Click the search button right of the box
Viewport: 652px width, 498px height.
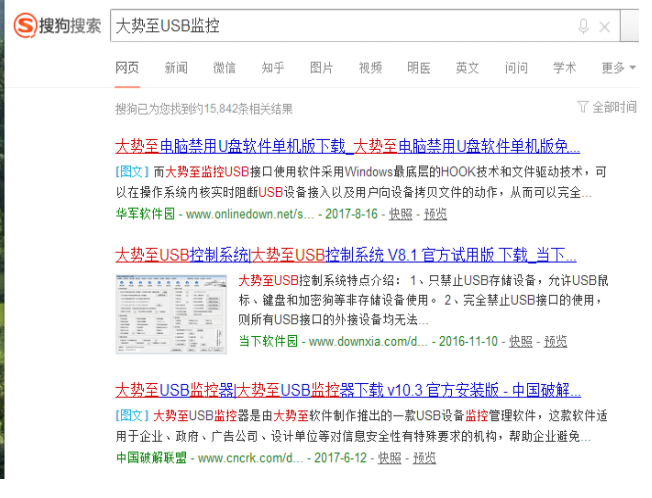[630, 26]
